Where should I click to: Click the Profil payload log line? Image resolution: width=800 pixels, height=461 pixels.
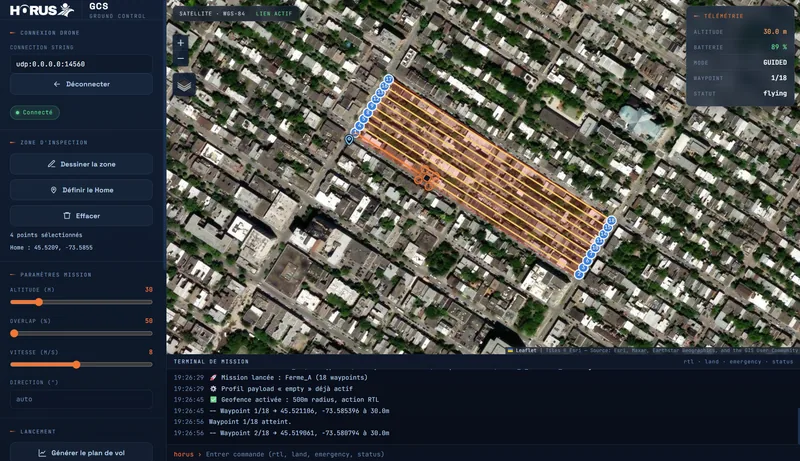[x=263, y=389]
